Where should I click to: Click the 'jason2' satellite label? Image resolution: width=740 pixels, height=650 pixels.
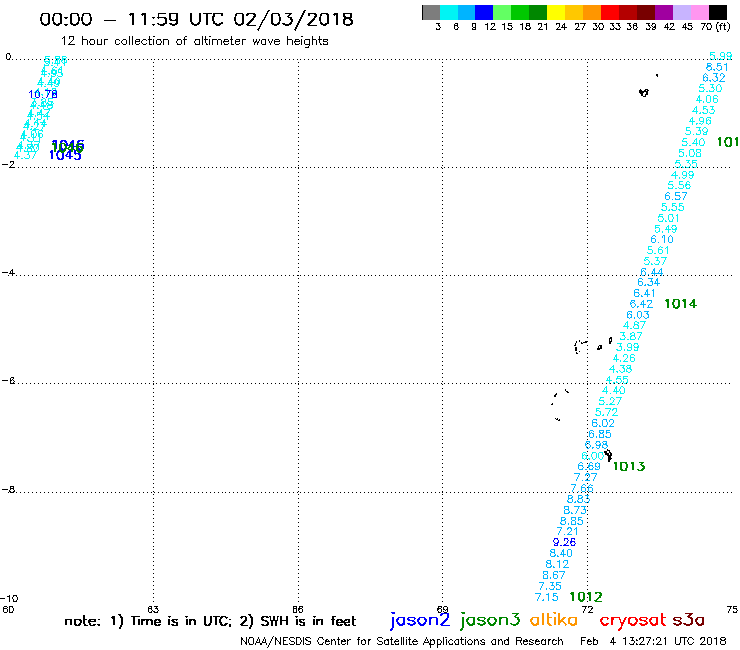point(420,620)
